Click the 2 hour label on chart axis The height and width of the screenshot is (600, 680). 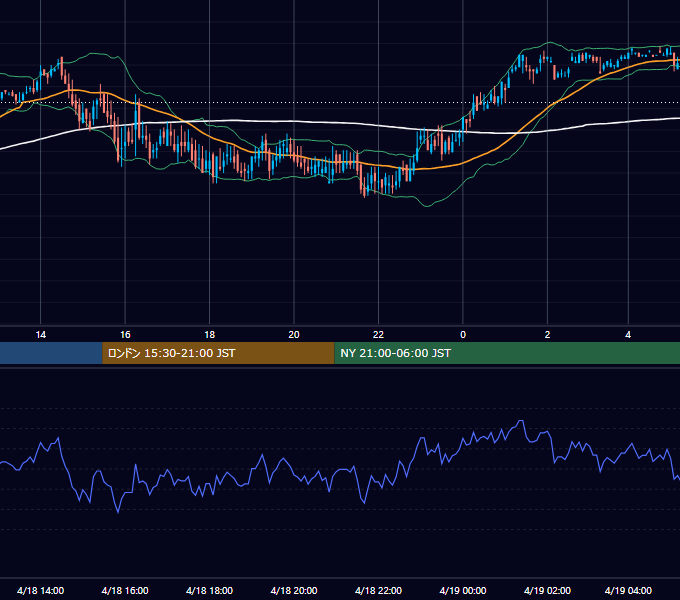tap(547, 335)
